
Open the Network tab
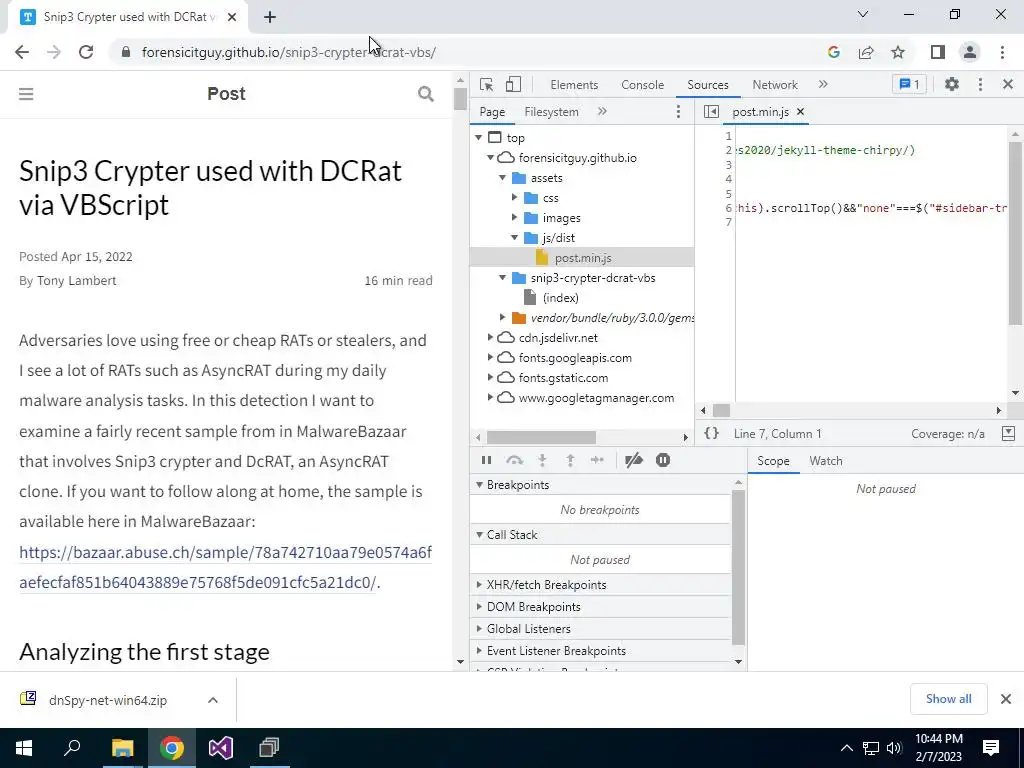(x=775, y=85)
